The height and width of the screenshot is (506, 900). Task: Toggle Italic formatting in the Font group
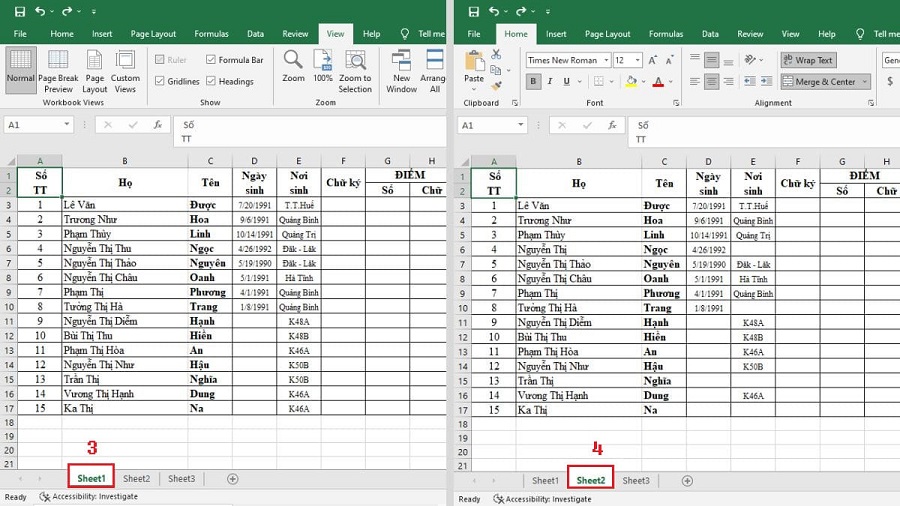click(551, 82)
